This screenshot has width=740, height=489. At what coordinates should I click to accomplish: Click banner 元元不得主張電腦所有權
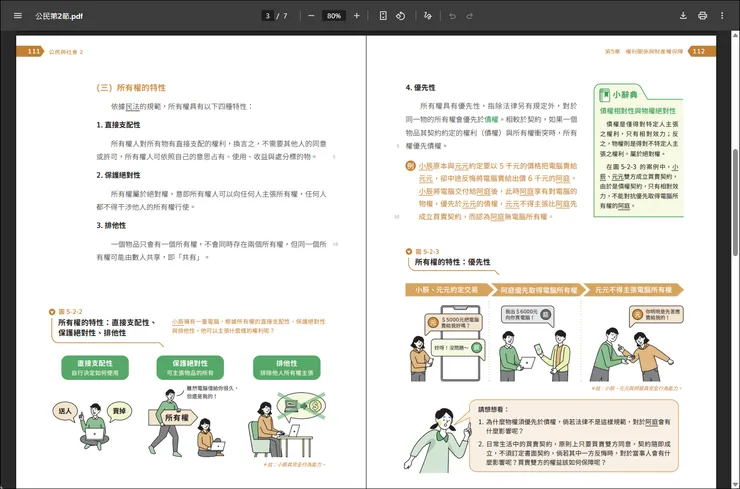[633, 290]
